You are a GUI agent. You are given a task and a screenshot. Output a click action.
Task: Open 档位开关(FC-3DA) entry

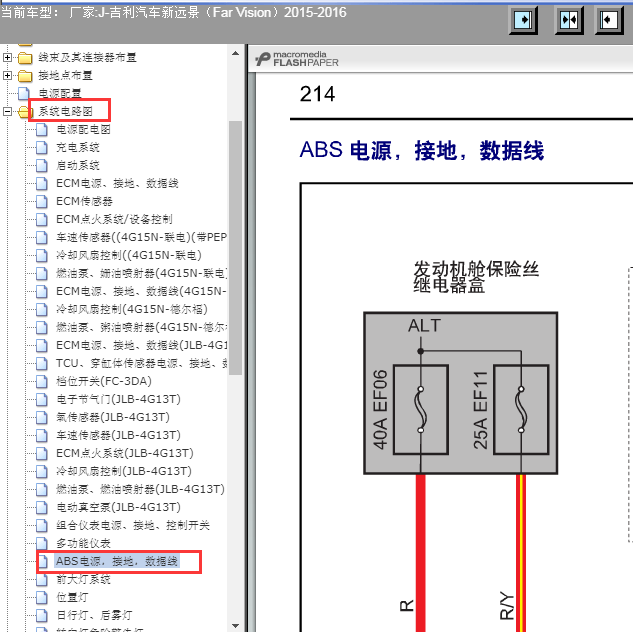click(104, 381)
